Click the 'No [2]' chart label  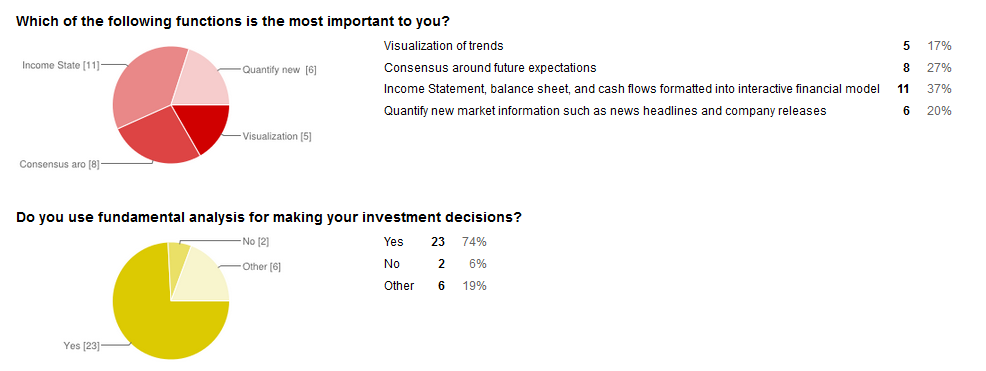(x=255, y=241)
